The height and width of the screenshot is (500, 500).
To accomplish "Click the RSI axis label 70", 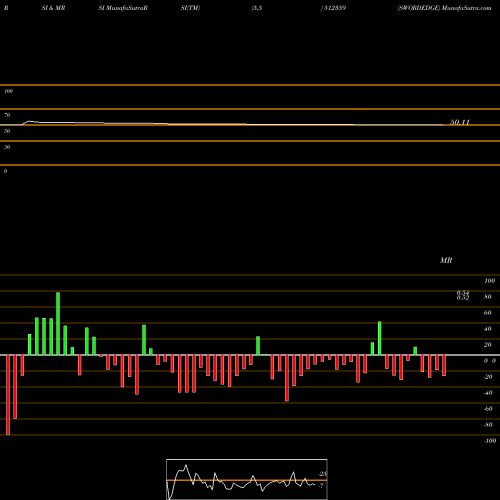I will click(7, 115).
